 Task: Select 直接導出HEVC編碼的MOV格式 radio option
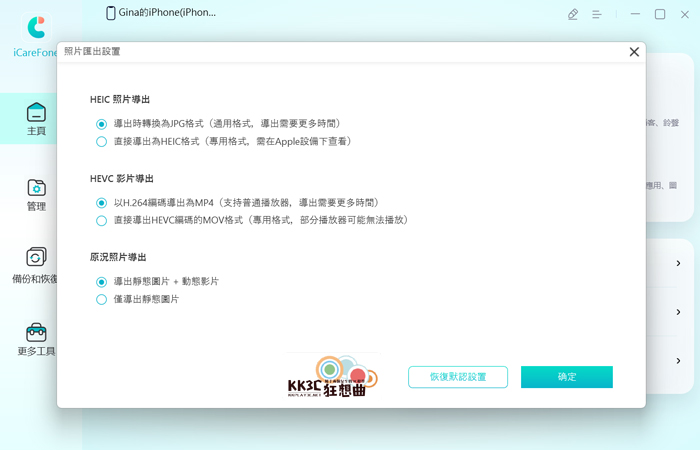(x=101, y=221)
